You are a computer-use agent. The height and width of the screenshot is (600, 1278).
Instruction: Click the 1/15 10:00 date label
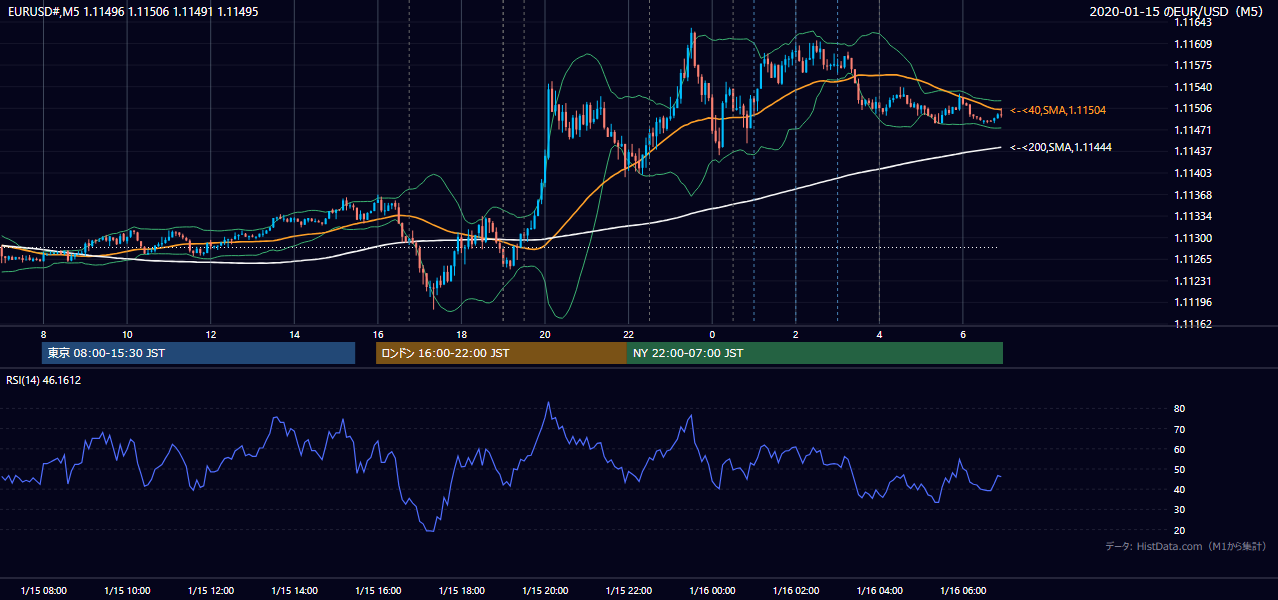[127, 591]
